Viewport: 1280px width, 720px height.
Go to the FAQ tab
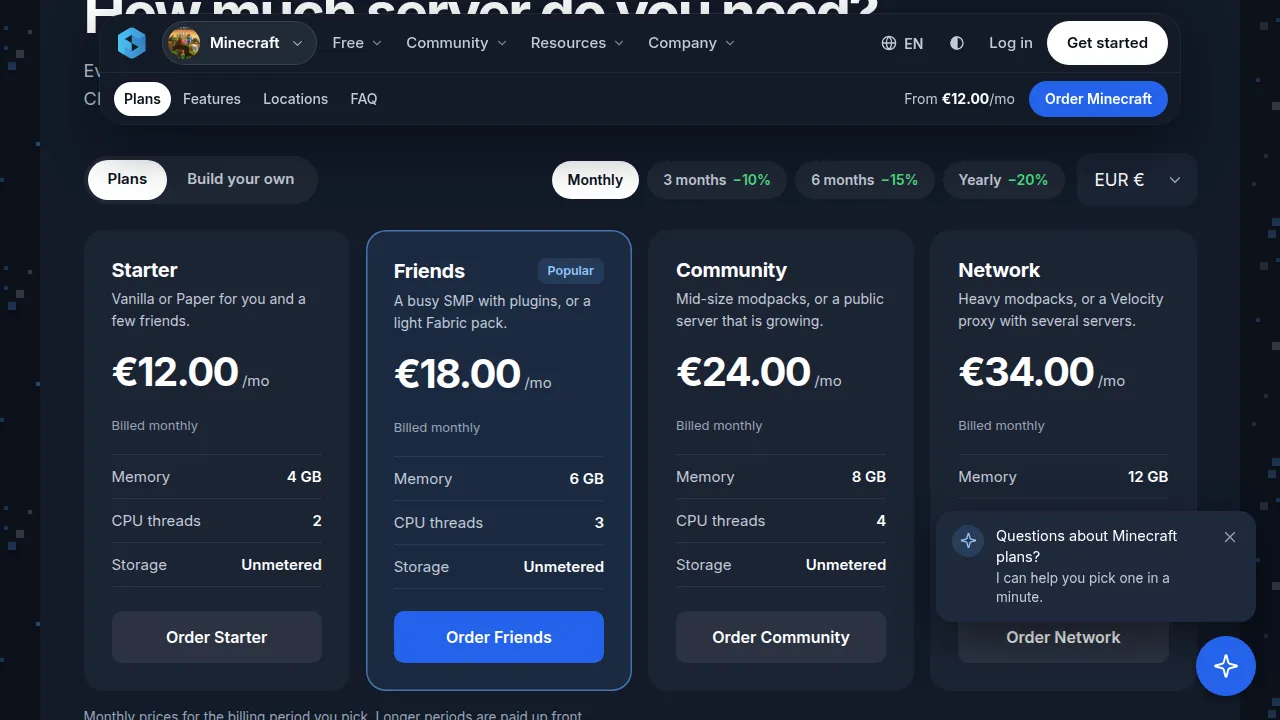tap(364, 99)
